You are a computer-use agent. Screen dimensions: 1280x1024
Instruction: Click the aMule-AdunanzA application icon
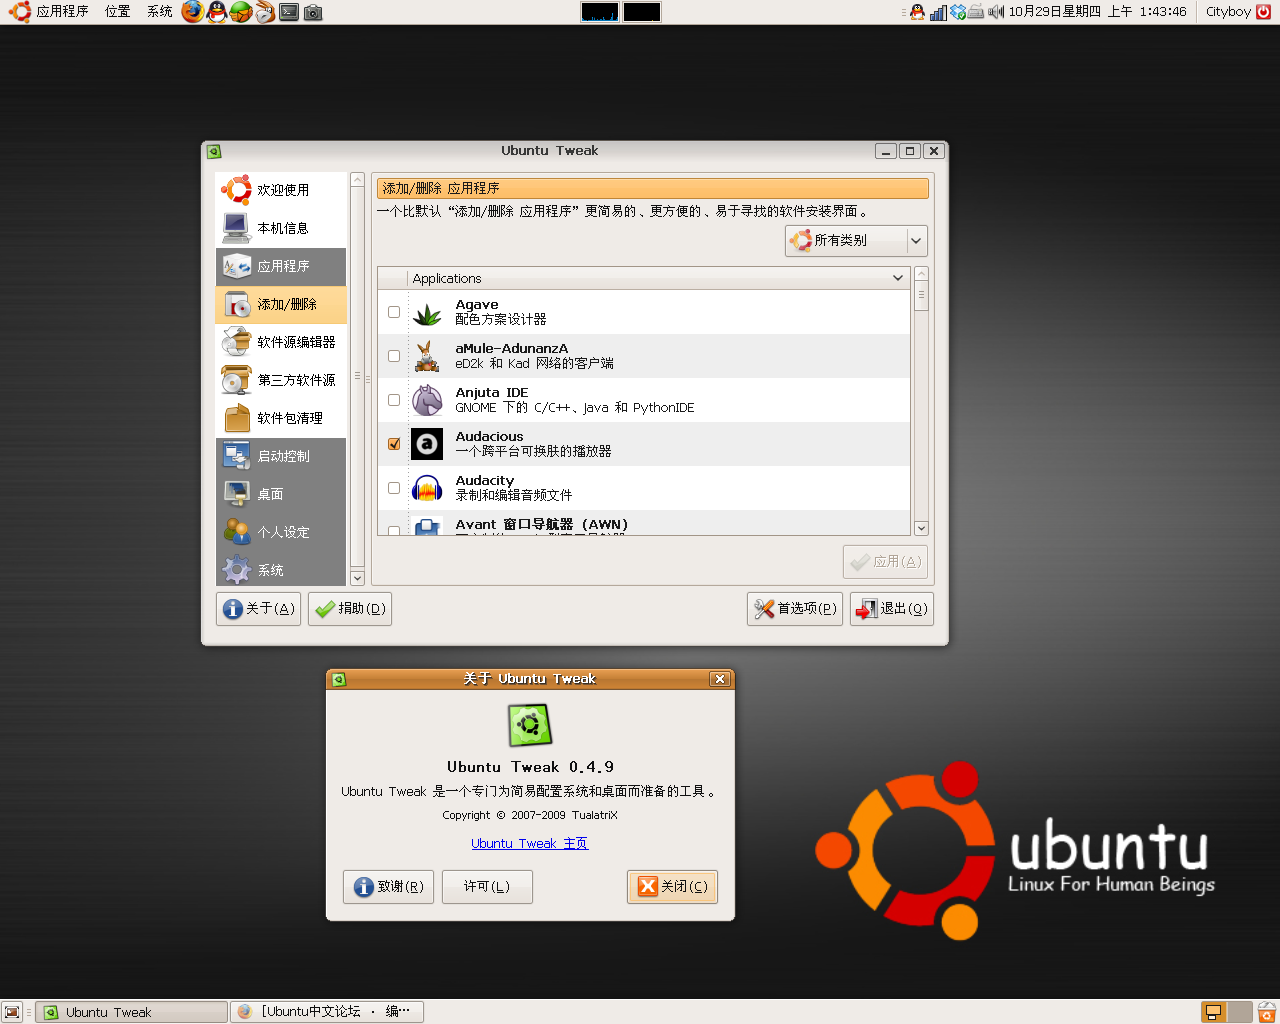tap(427, 356)
